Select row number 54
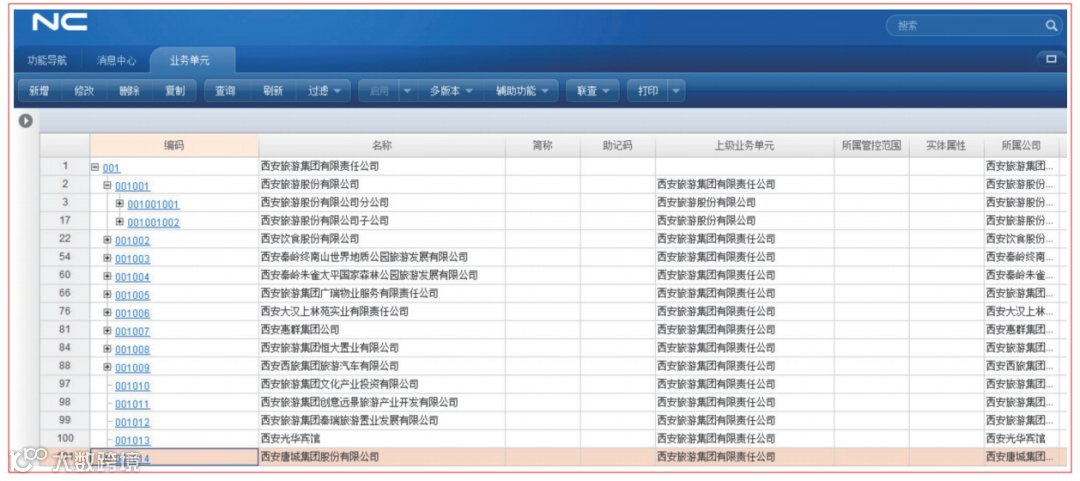 click(x=65, y=257)
